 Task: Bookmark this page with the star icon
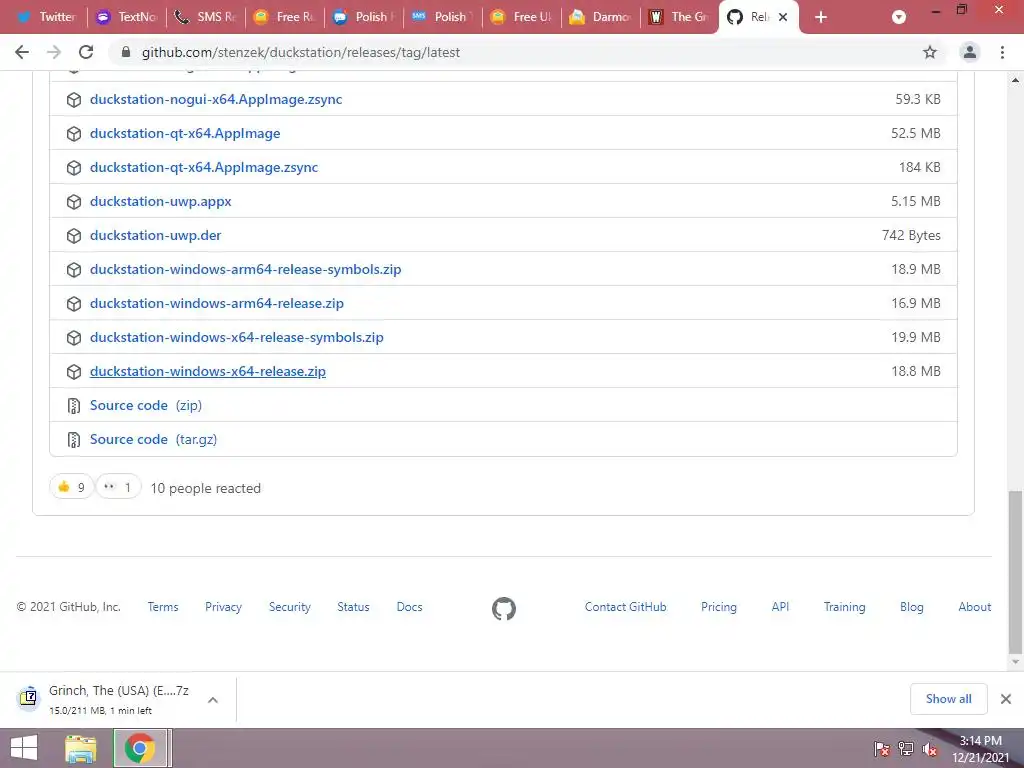[x=930, y=52]
